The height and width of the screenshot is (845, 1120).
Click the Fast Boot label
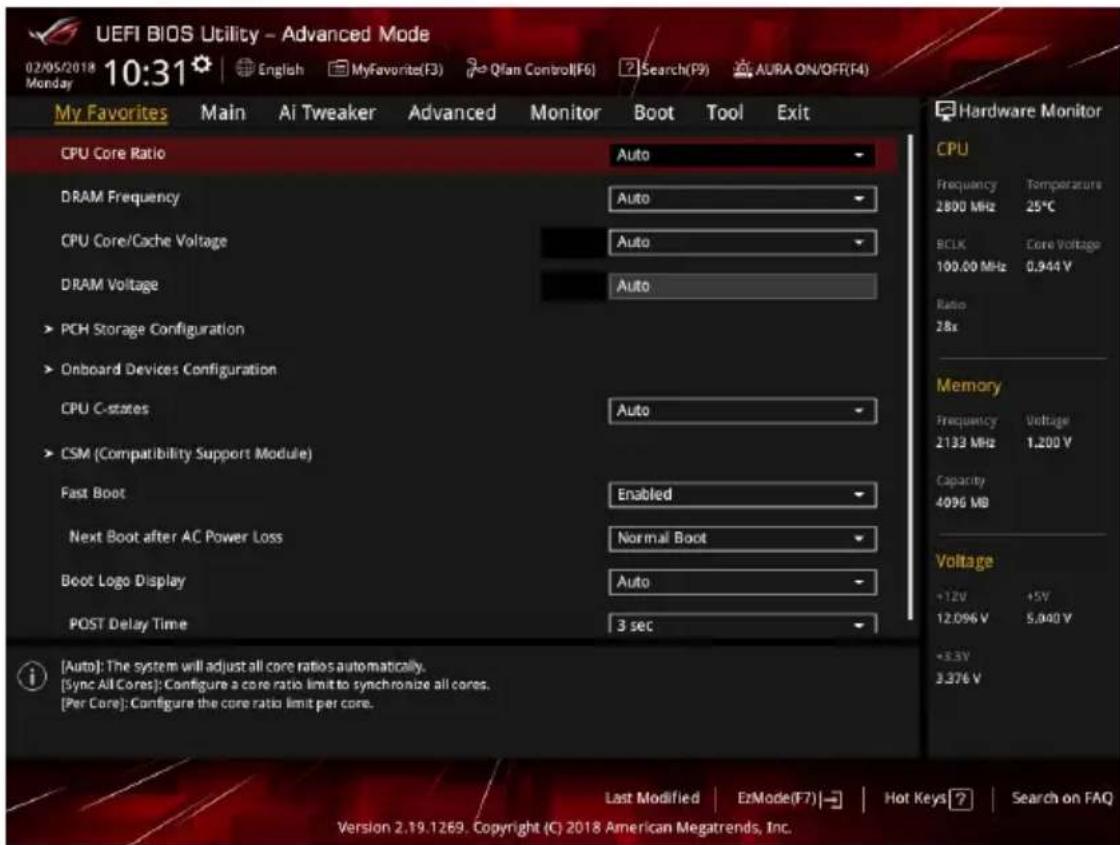(93, 493)
